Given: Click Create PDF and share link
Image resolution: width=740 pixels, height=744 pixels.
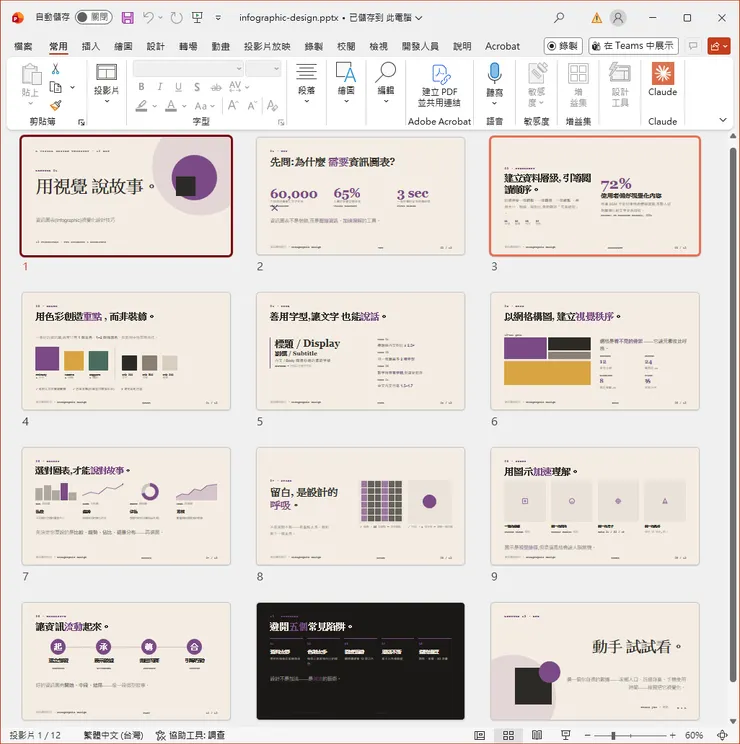Looking at the screenshot, I should coord(439,84).
